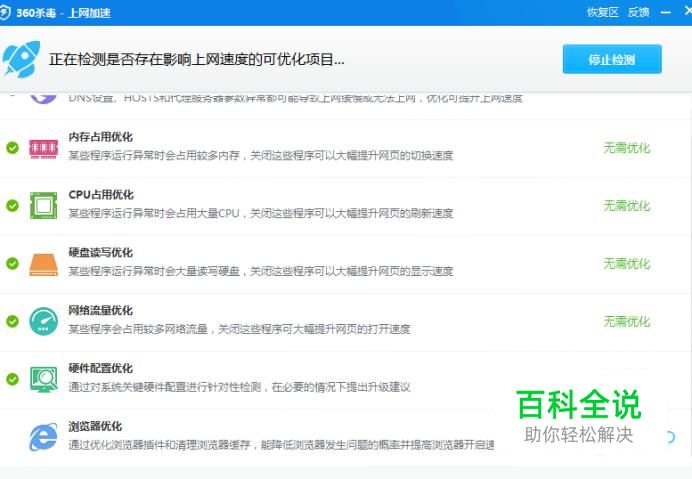Click the 硬件配置优化 description text
The width and height of the screenshot is (692, 479).
pos(240,387)
